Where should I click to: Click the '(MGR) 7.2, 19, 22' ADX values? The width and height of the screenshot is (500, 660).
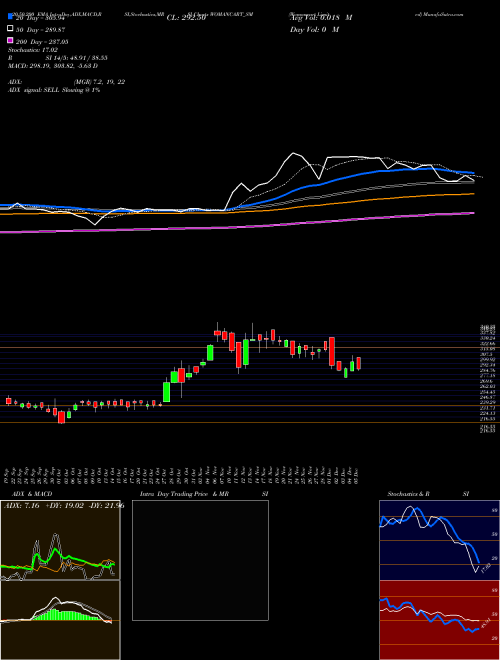(98, 82)
